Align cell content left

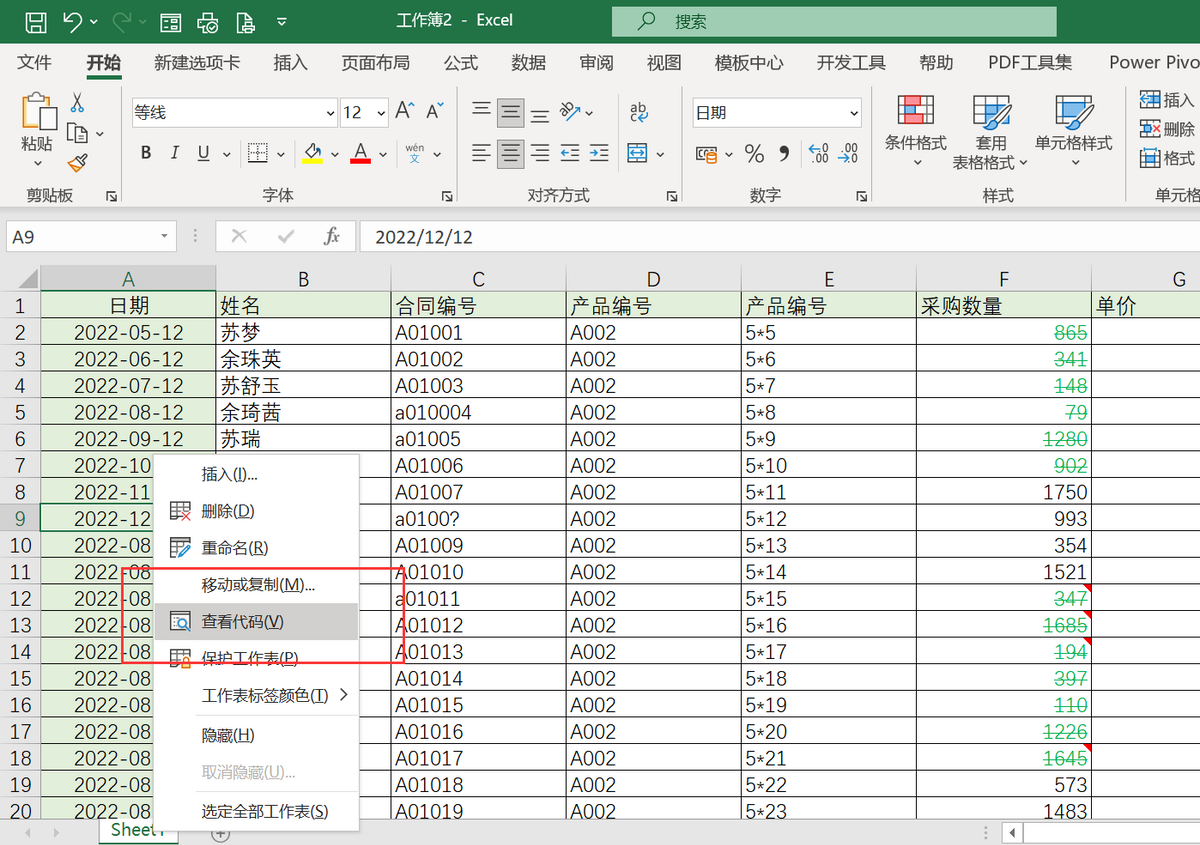coord(482,153)
